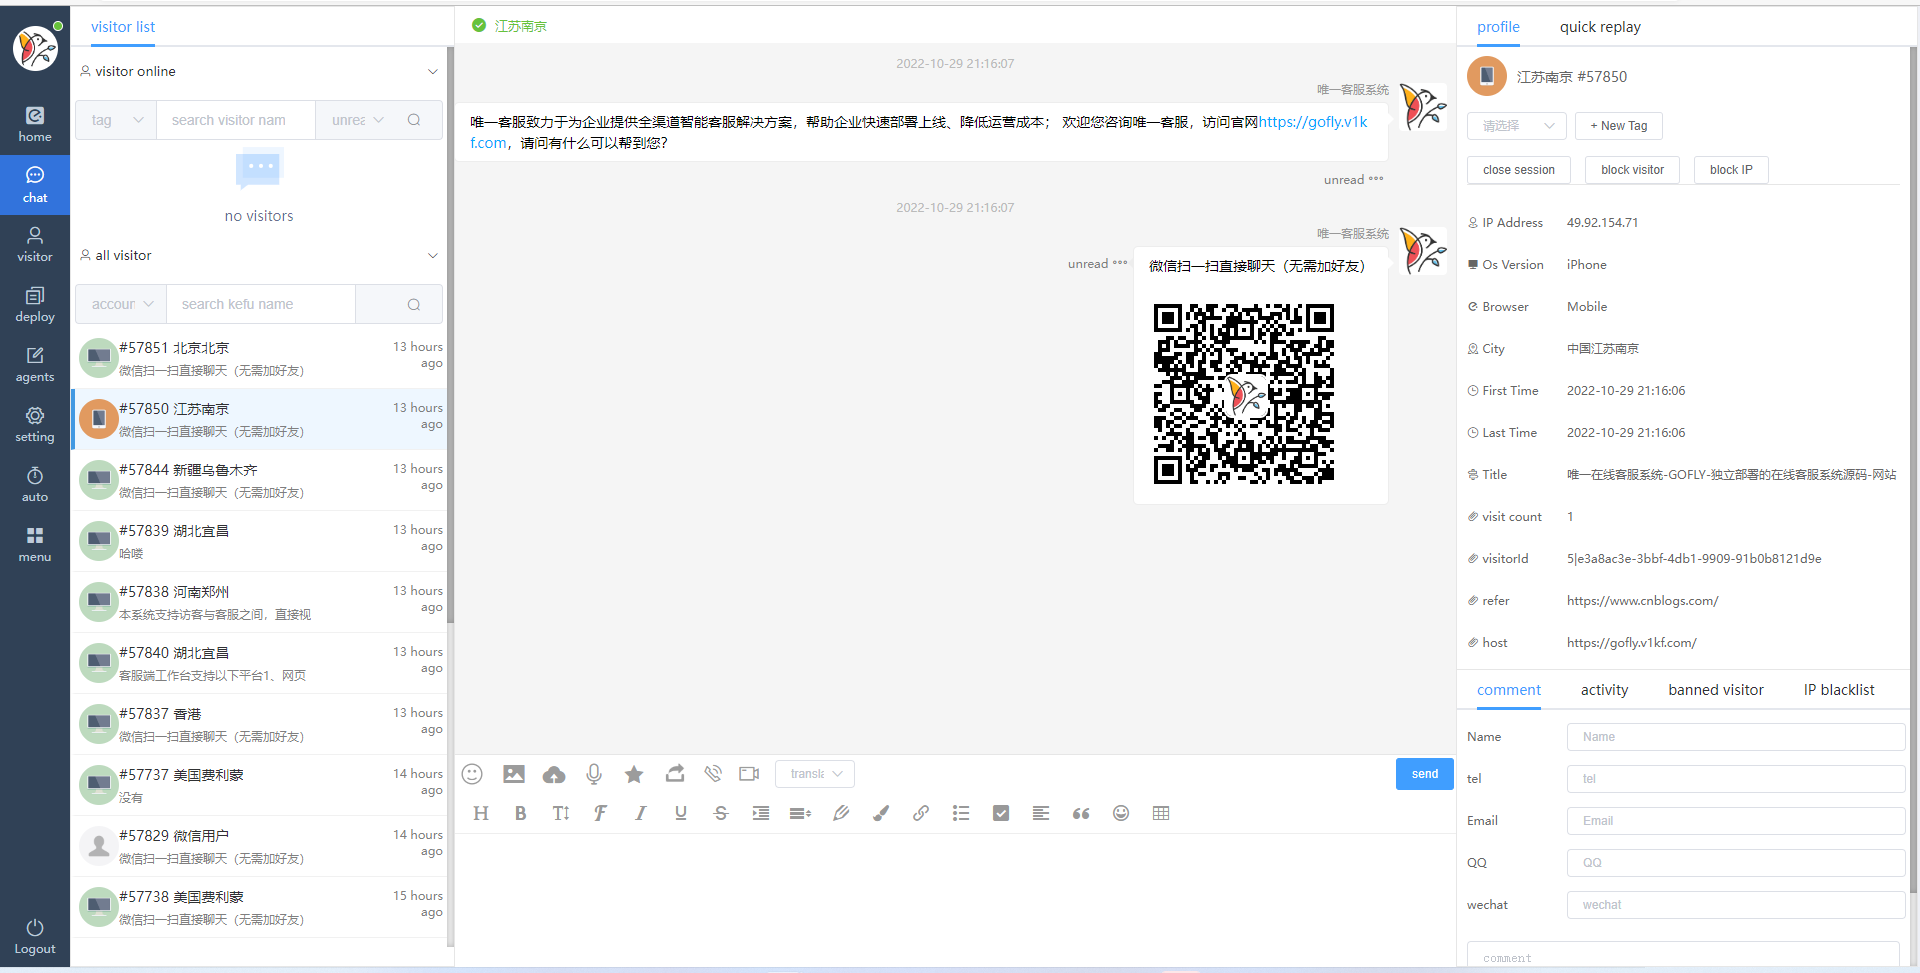Open setting from the sidebar
The image size is (1920, 973).
click(x=35, y=425)
